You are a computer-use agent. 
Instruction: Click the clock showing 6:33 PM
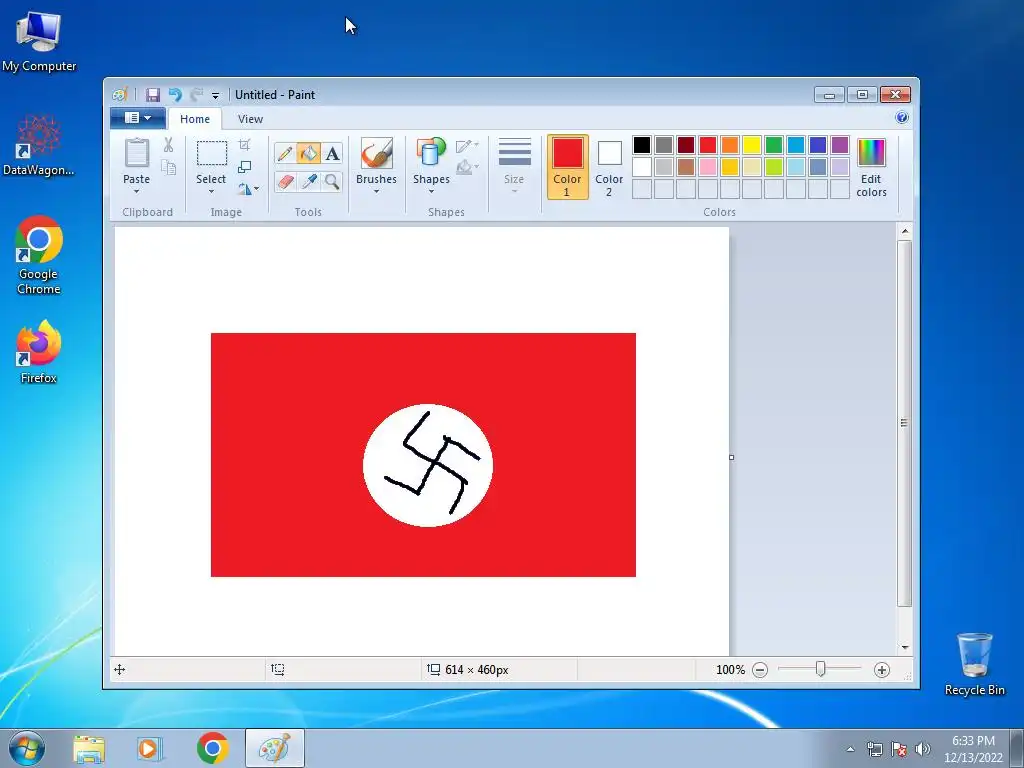(x=973, y=741)
